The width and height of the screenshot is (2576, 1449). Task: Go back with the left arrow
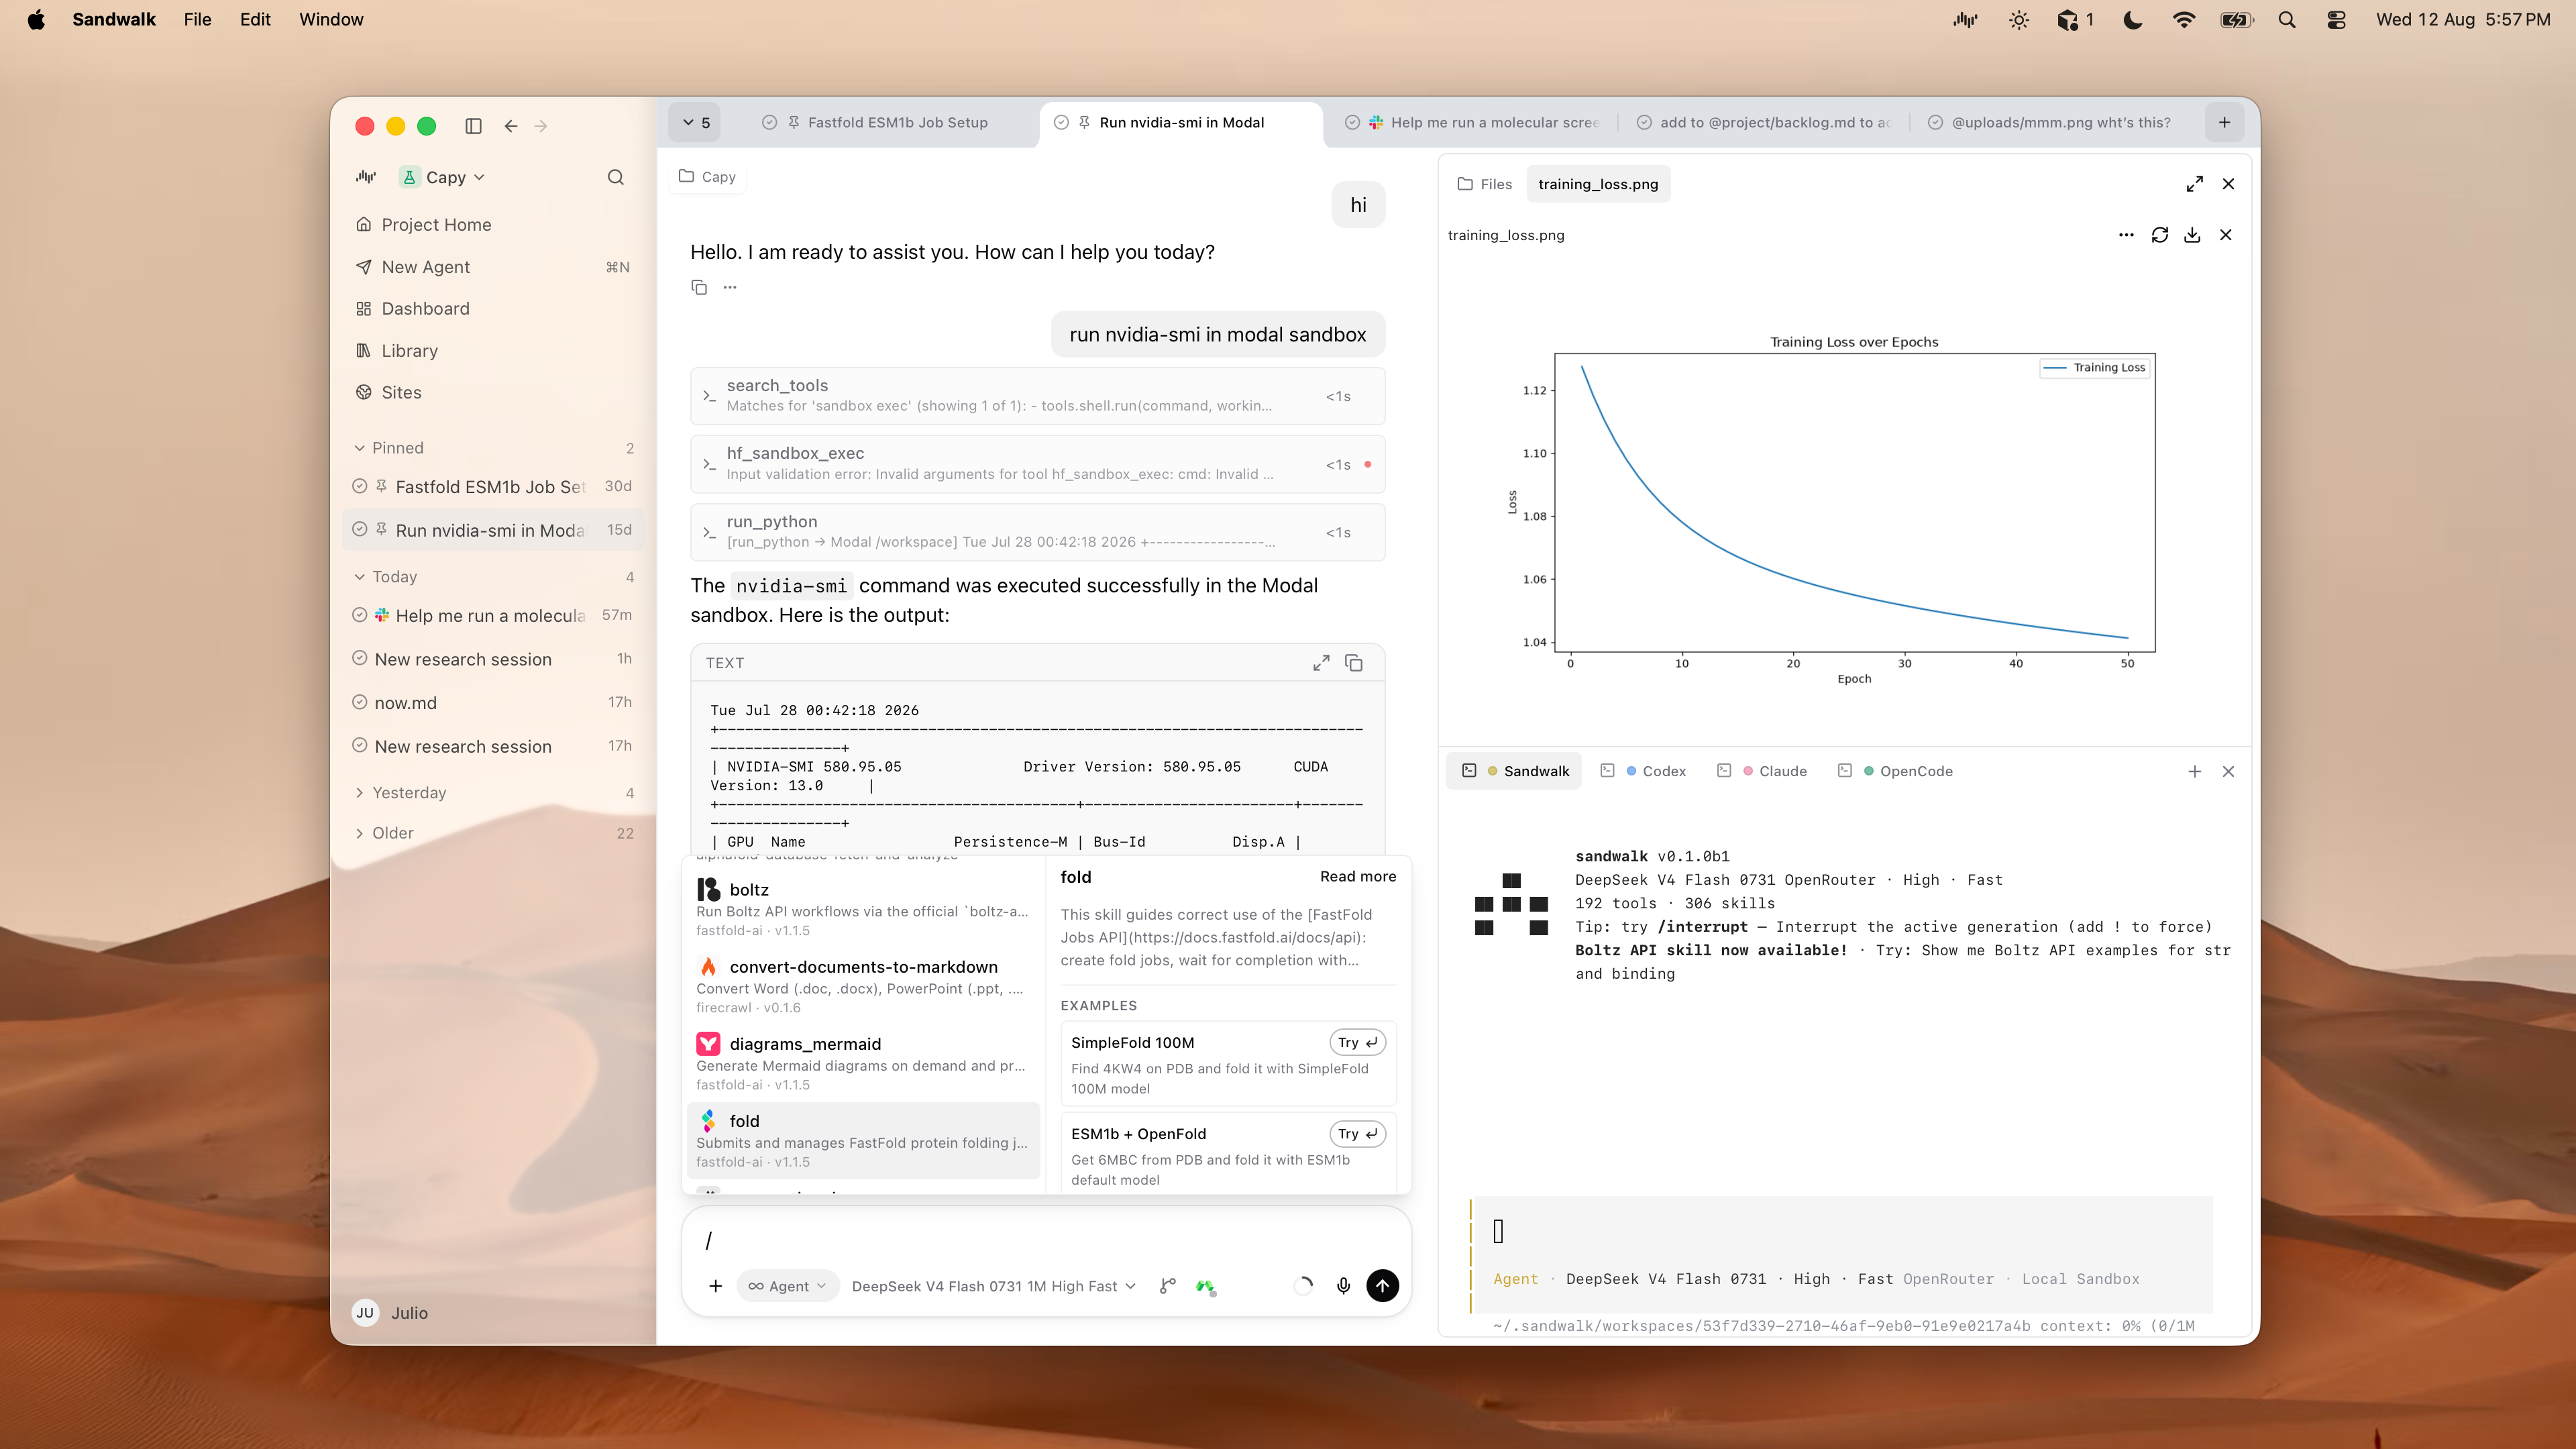point(511,126)
